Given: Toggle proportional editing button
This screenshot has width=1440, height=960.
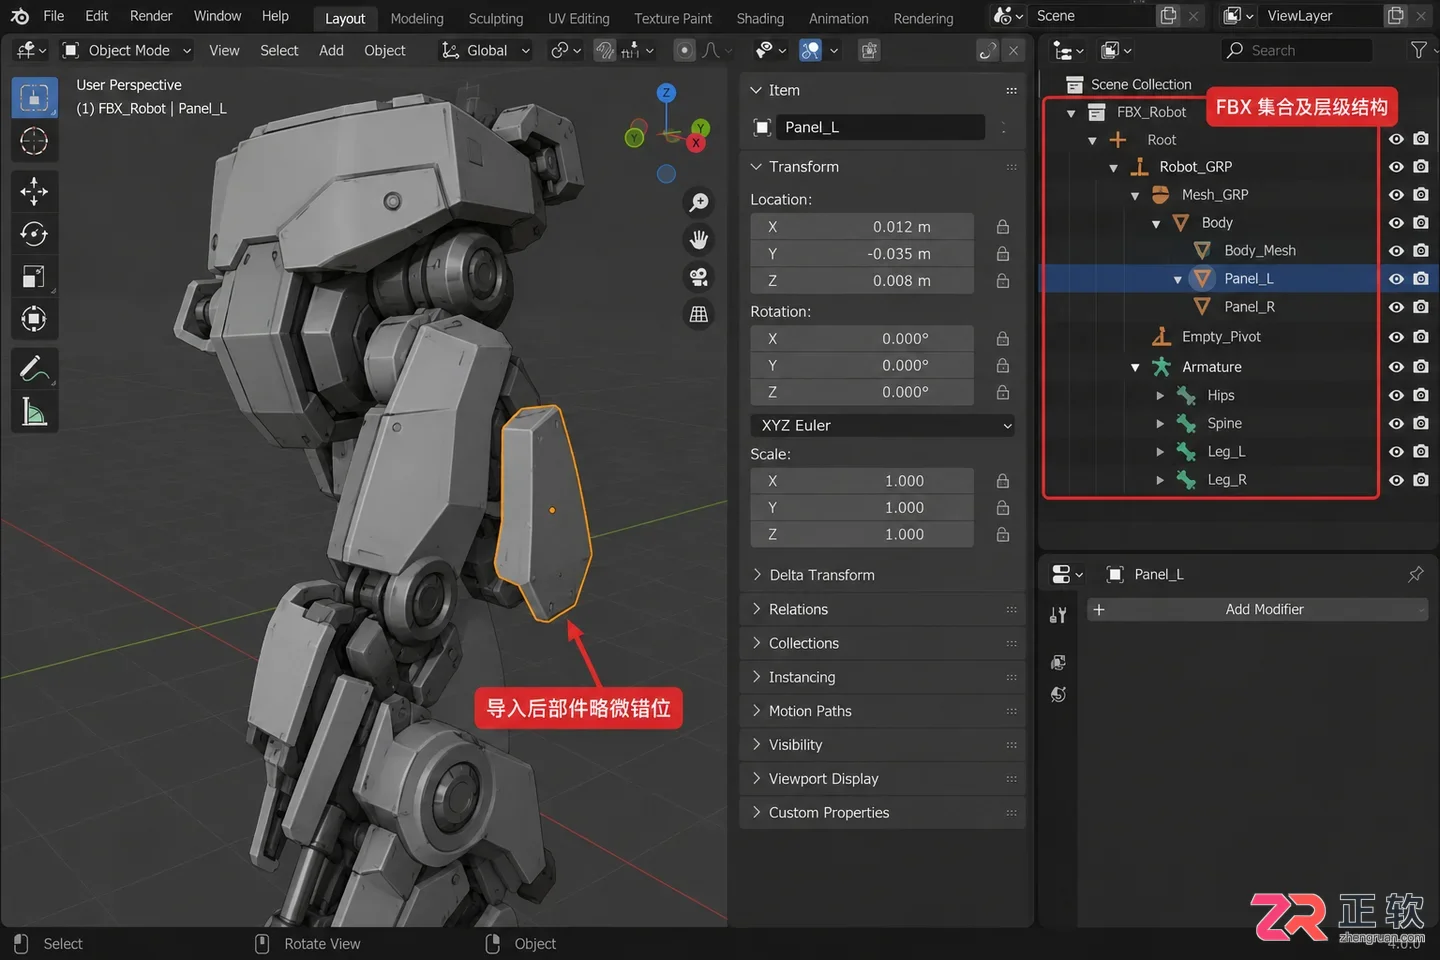Looking at the screenshot, I should pos(684,50).
